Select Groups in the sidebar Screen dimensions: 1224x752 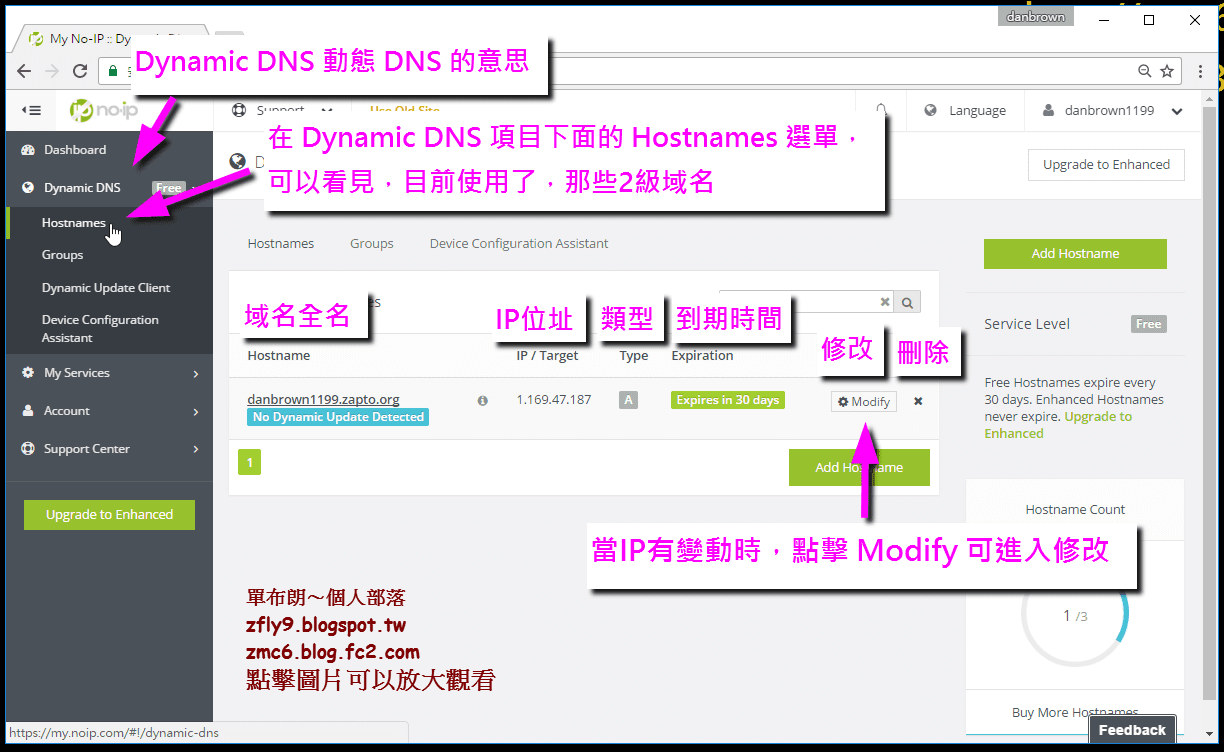pos(62,255)
